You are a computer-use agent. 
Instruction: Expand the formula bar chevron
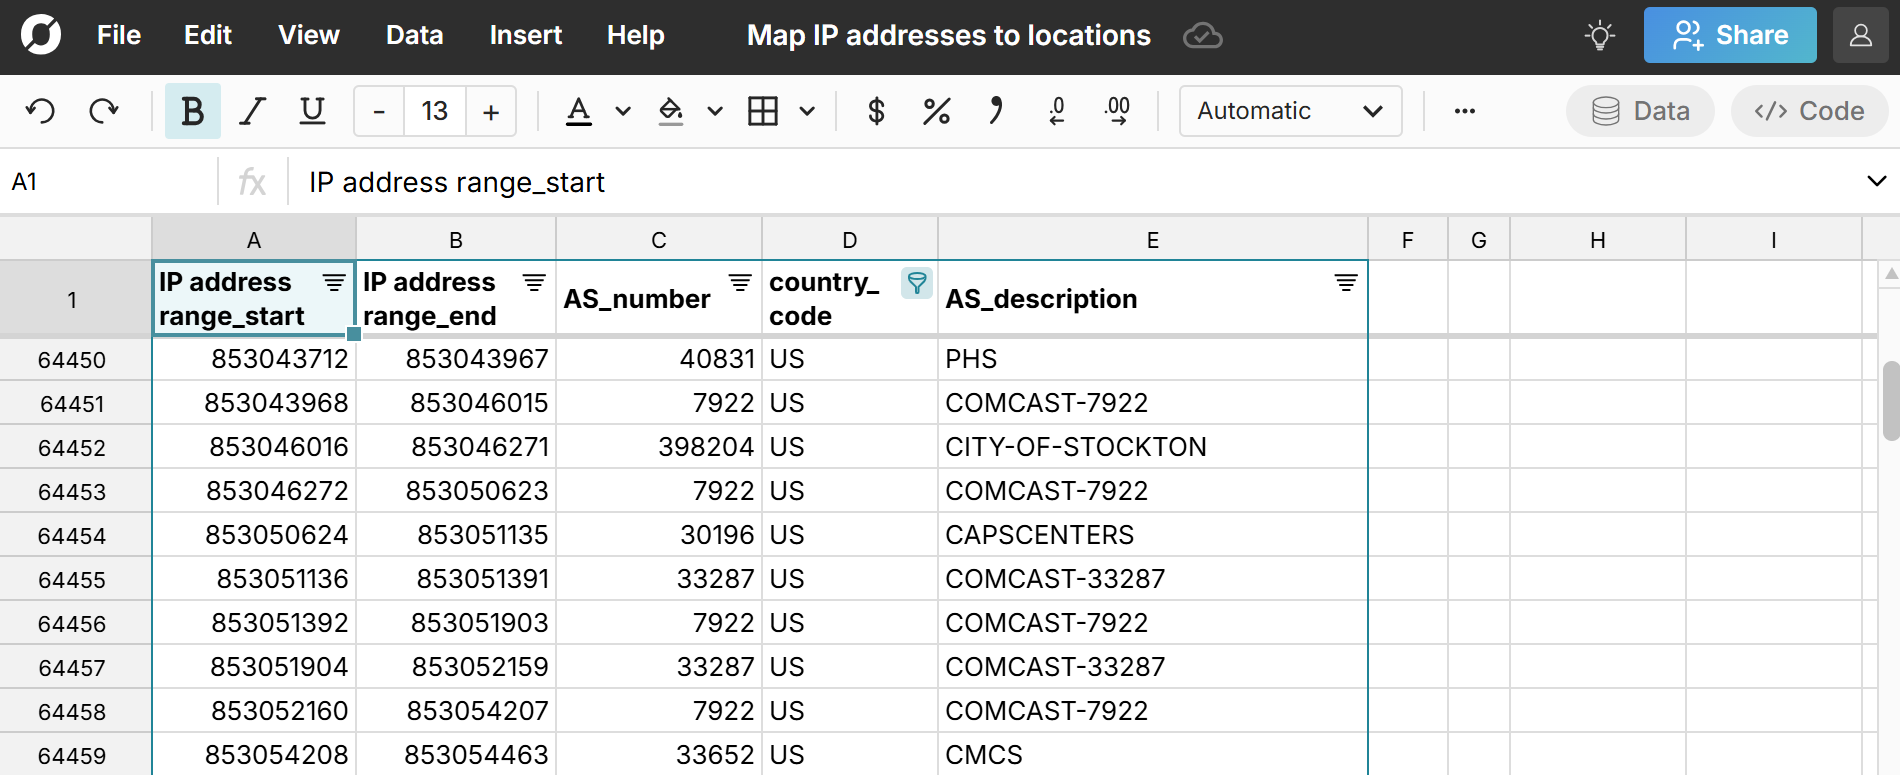1876,181
